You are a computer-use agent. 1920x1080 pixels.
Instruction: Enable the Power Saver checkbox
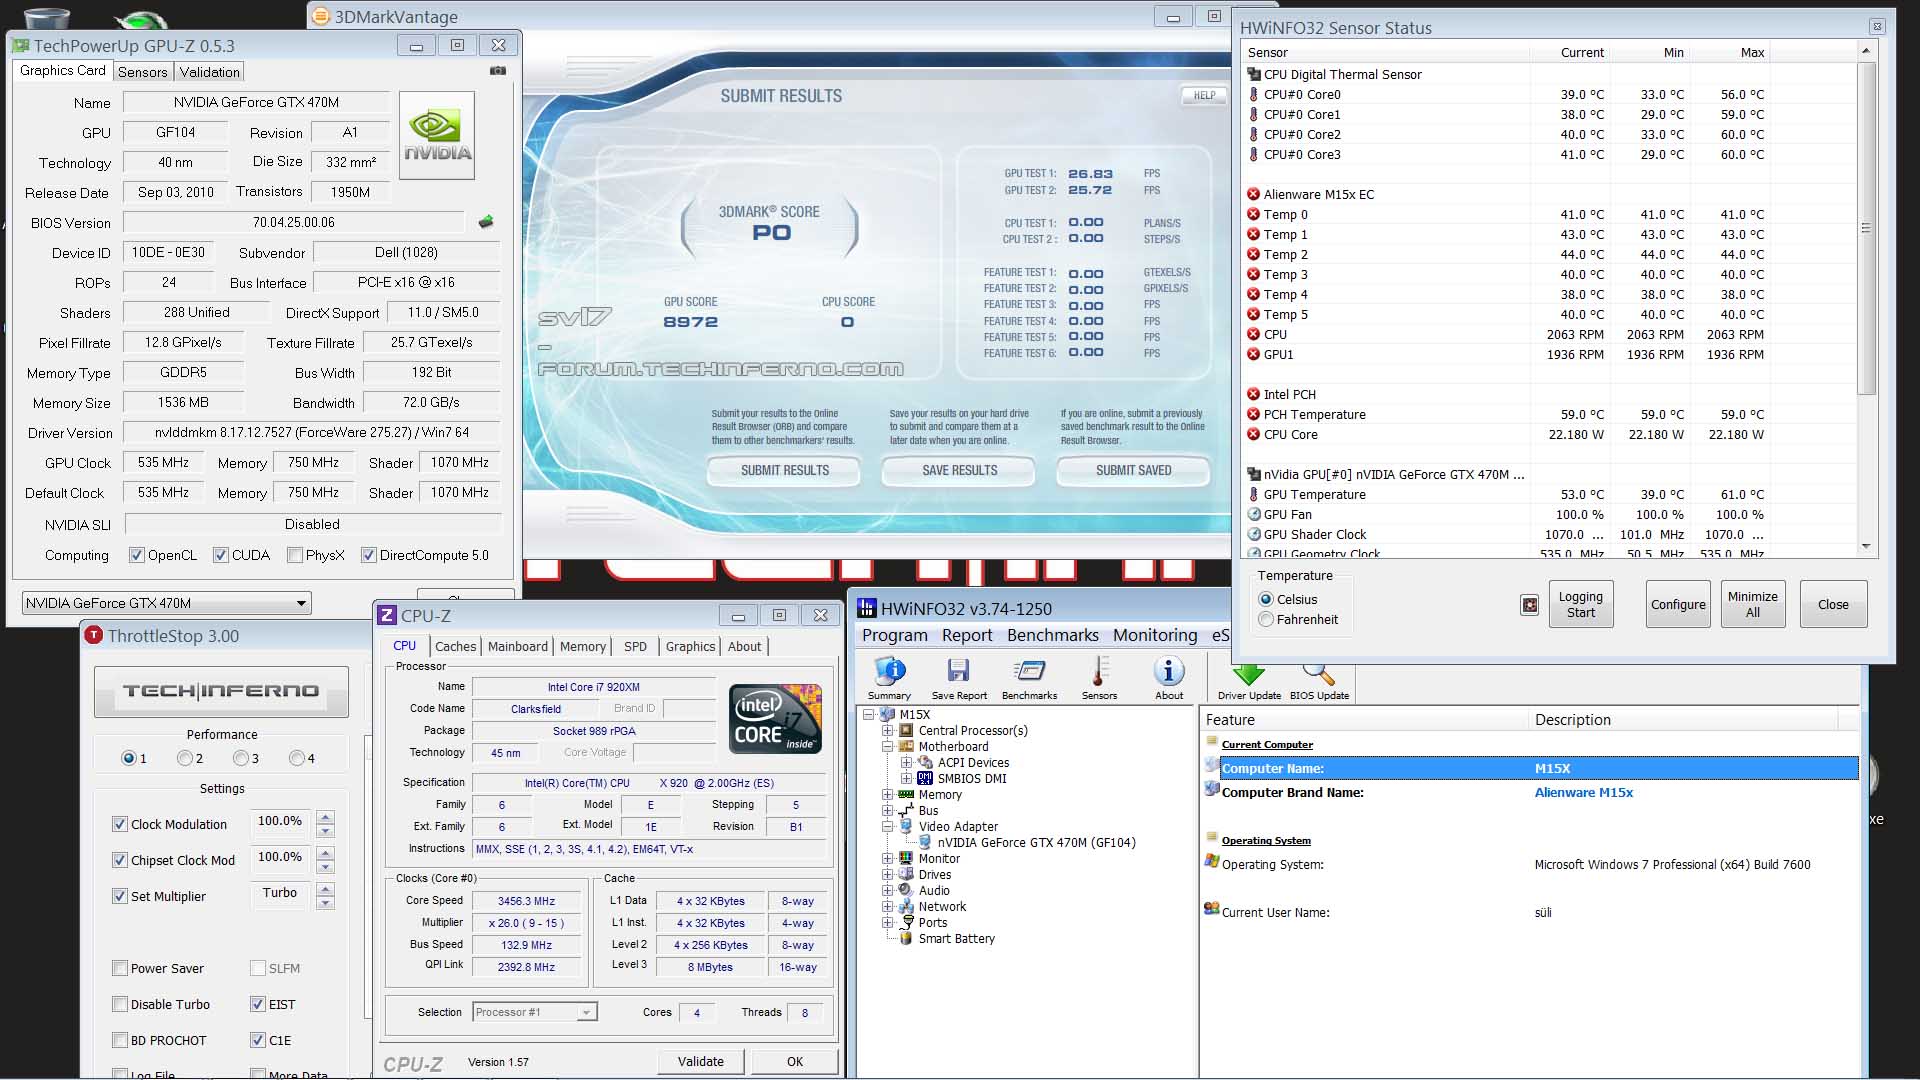120,968
